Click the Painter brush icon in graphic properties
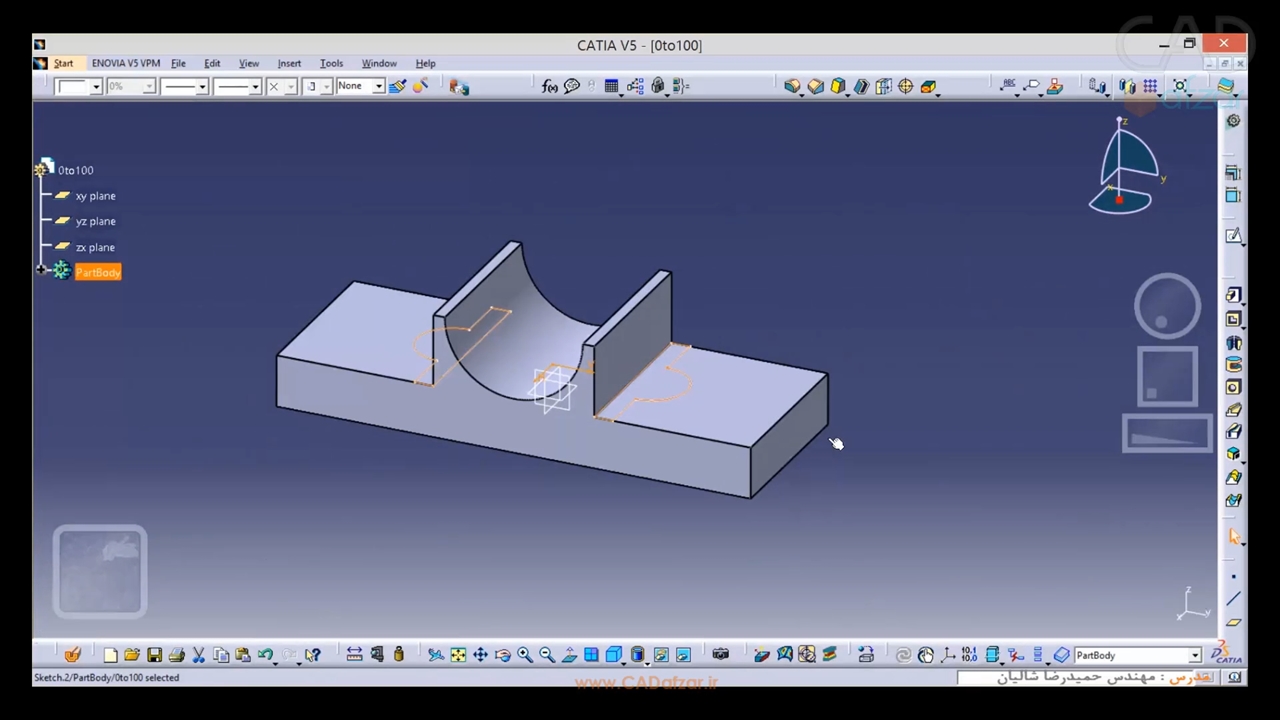 [x=397, y=87]
